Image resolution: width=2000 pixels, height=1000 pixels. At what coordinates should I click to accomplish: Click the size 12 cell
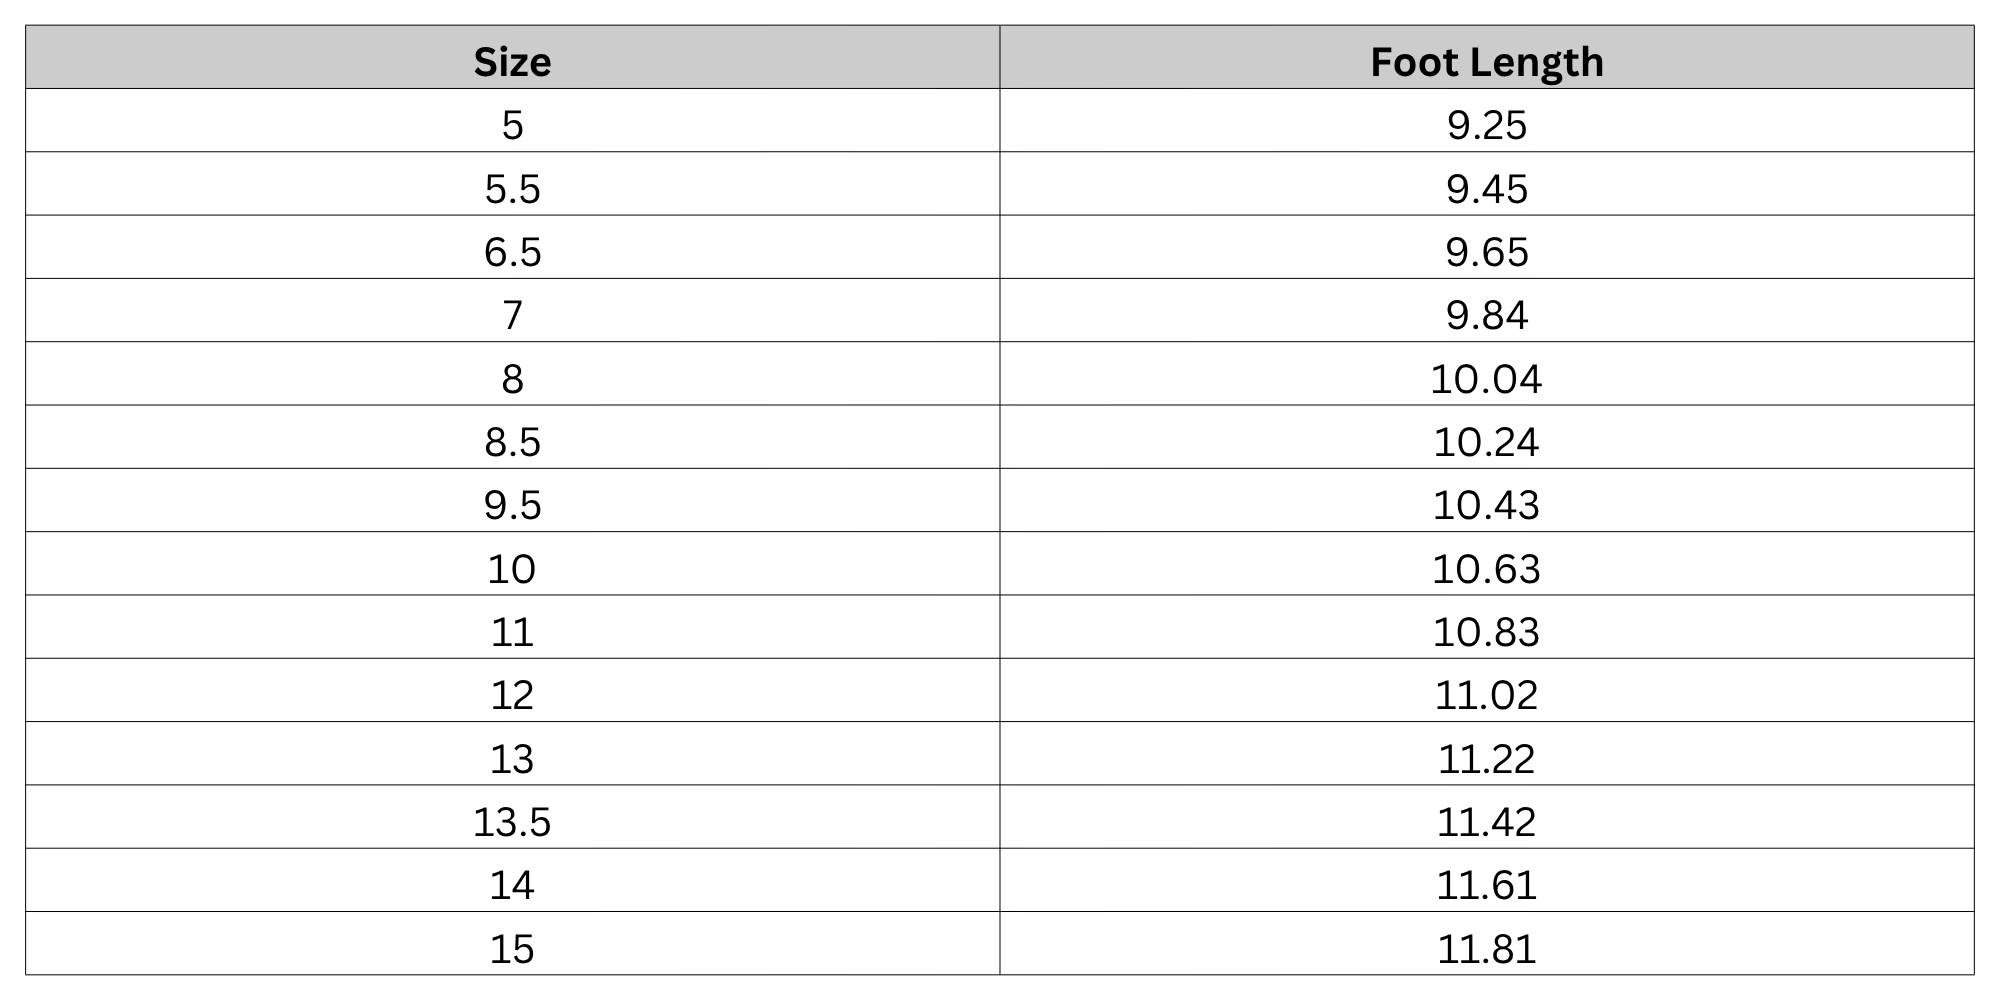click(x=512, y=690)
